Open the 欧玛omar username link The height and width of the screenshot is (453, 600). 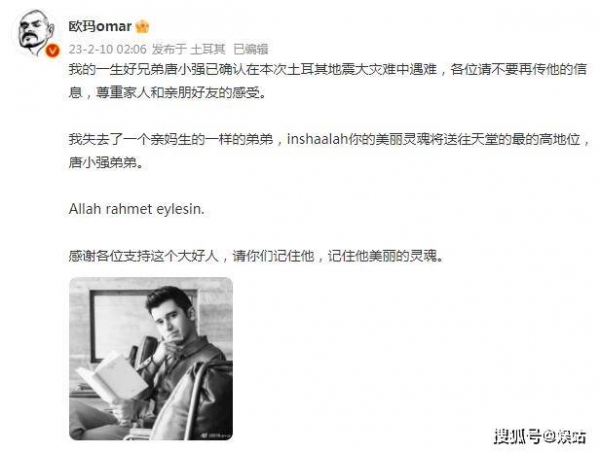(x=100, y=26)
